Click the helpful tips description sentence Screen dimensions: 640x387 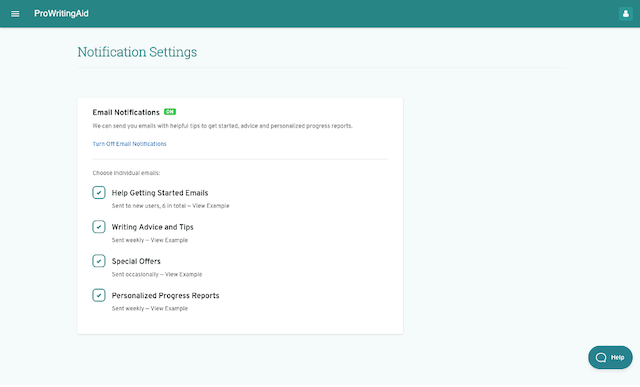[222, 126]
